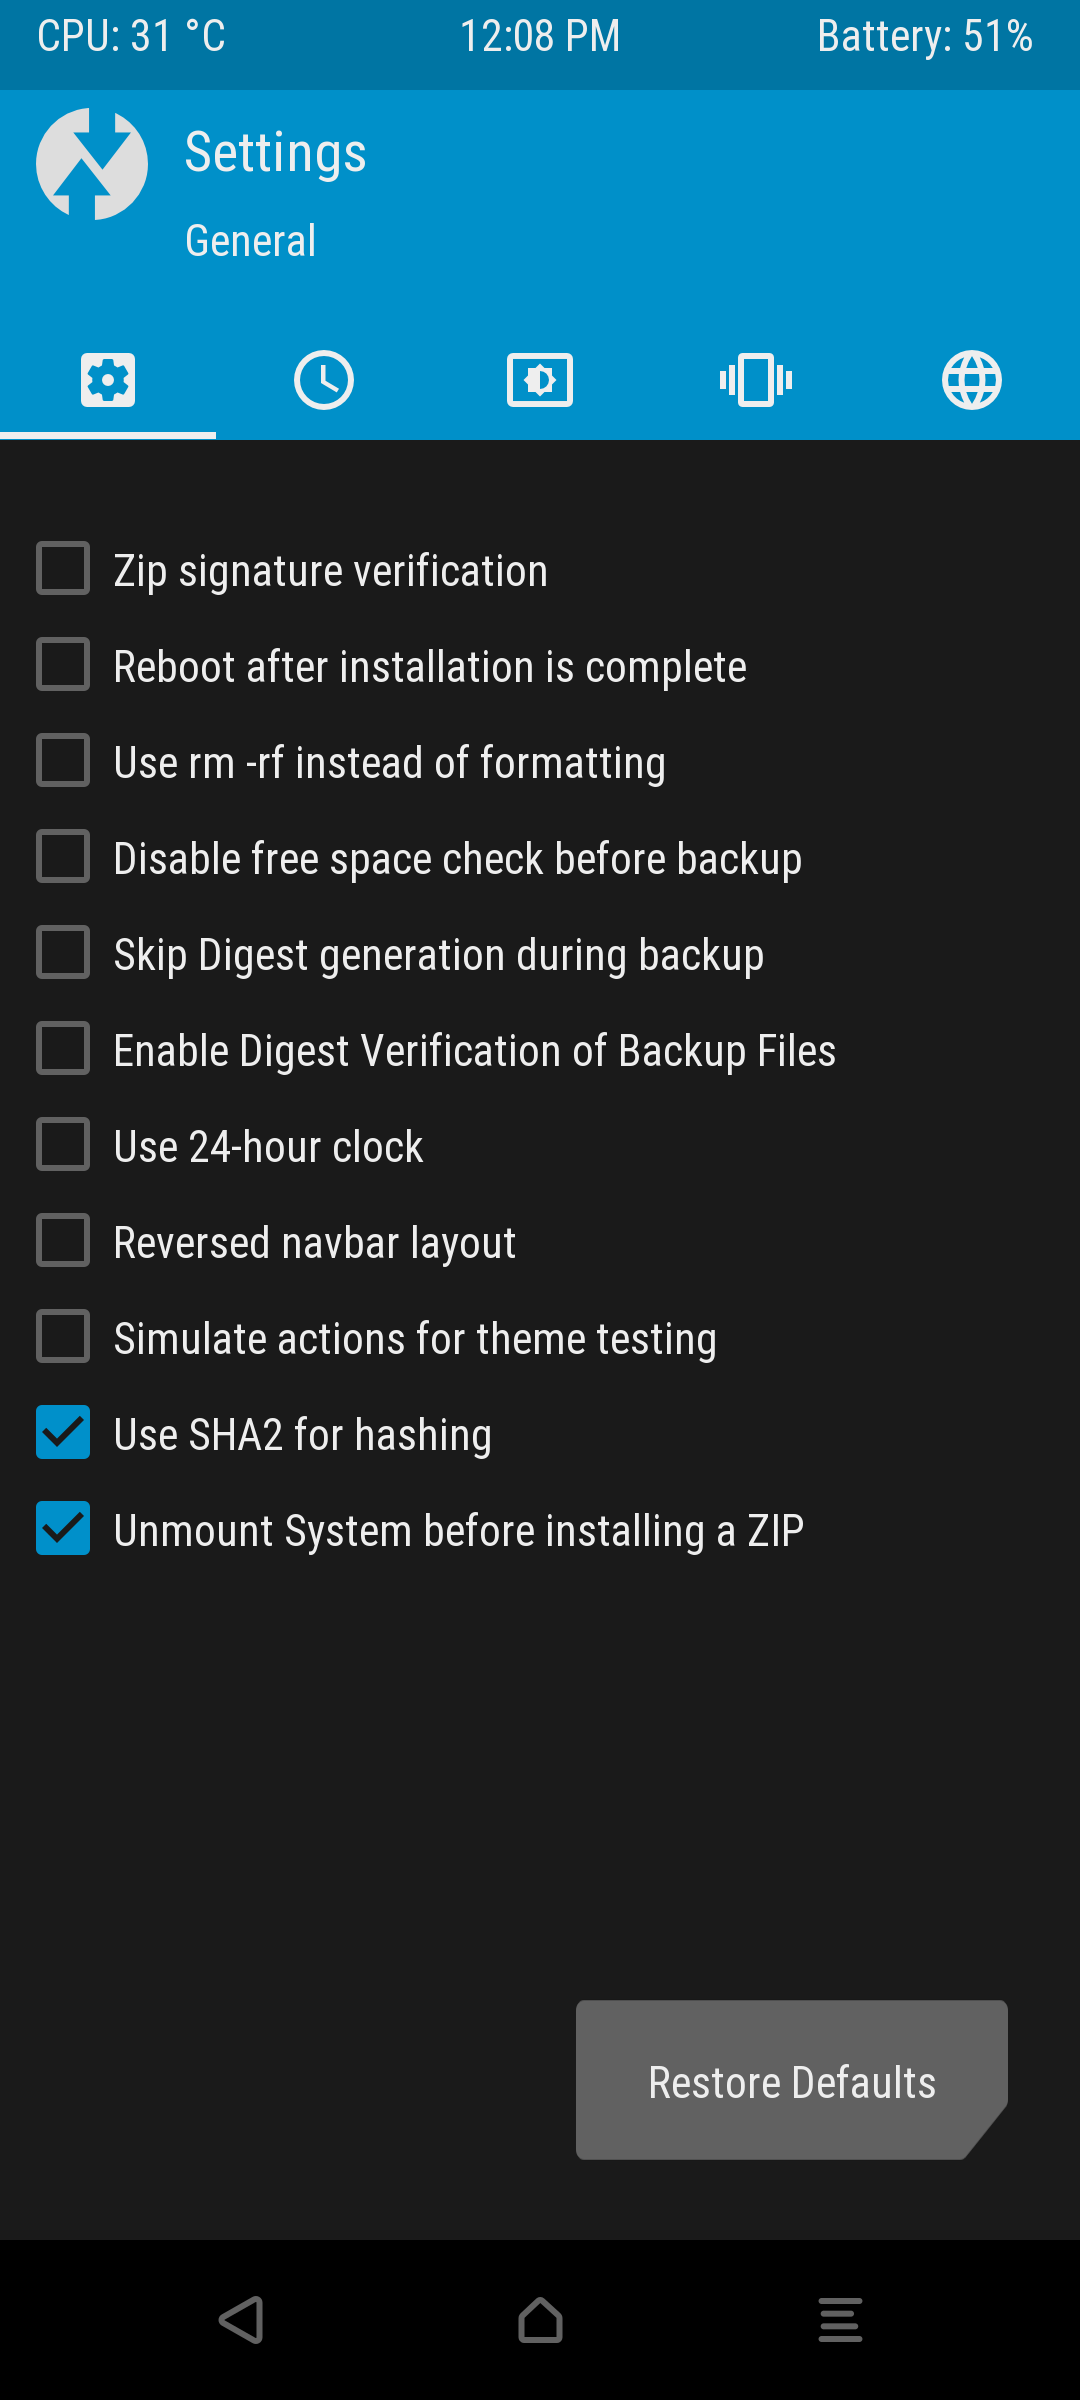Open the General settings gear tab
This screenshot has height=2400, width=1080.
click(x=108, y=380)
